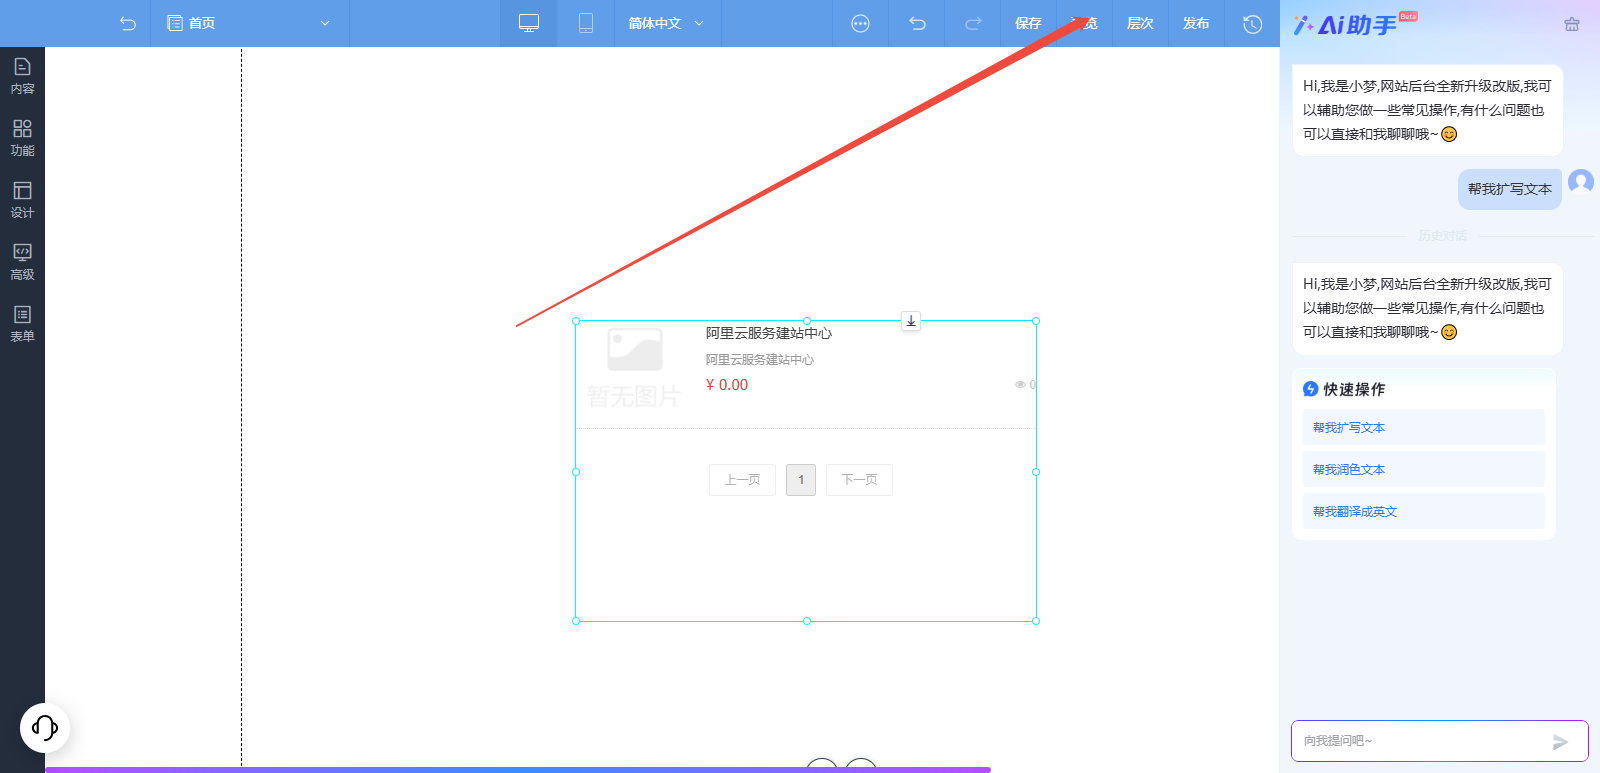
Task: Click the download arrow on selected component
Action: (911, 321)
